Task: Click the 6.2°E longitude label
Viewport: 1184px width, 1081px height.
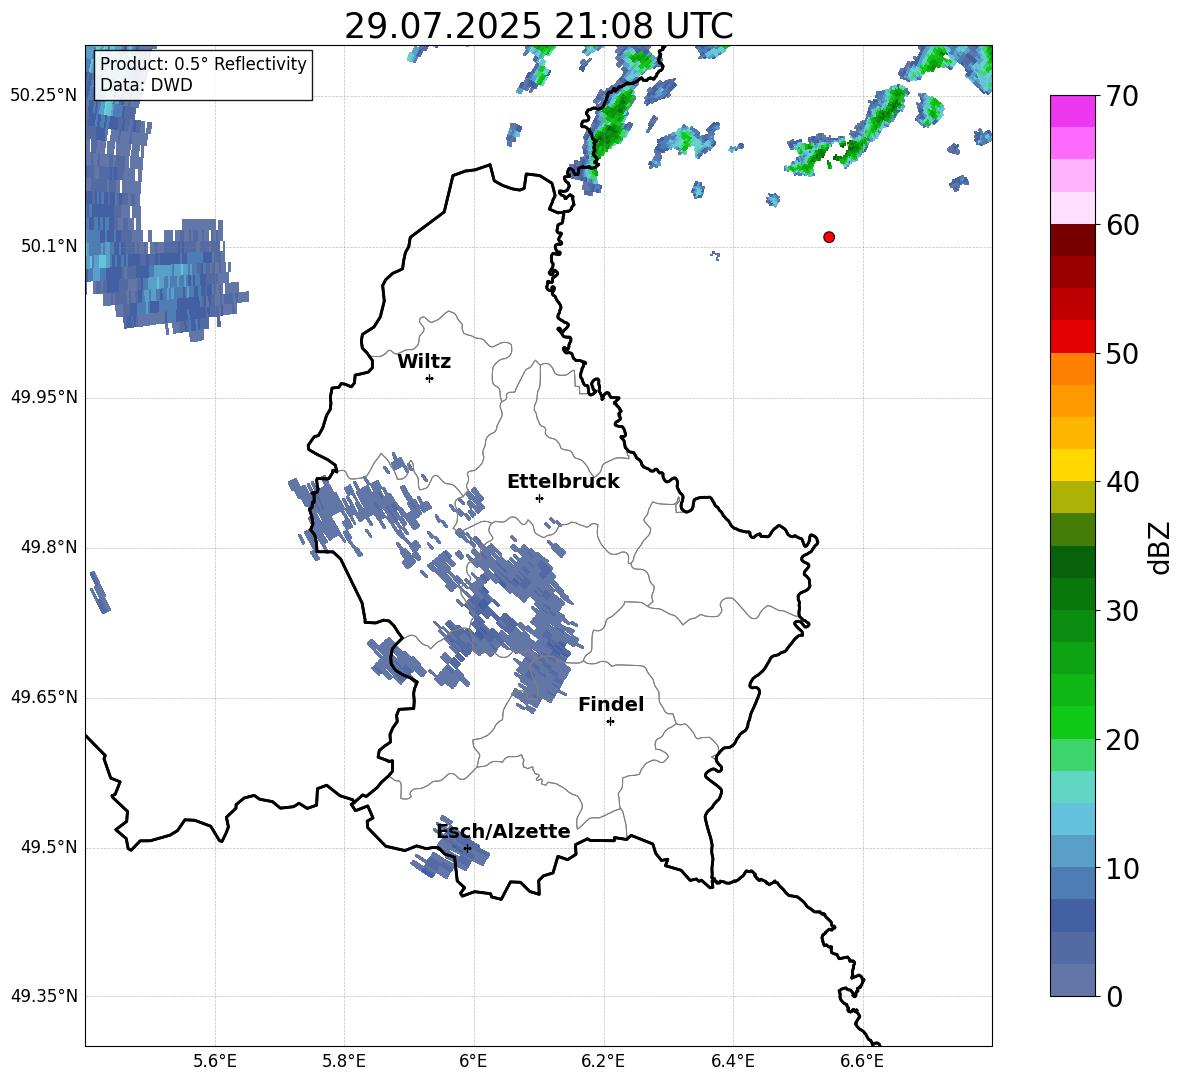Action: (x=603, y=1061)
